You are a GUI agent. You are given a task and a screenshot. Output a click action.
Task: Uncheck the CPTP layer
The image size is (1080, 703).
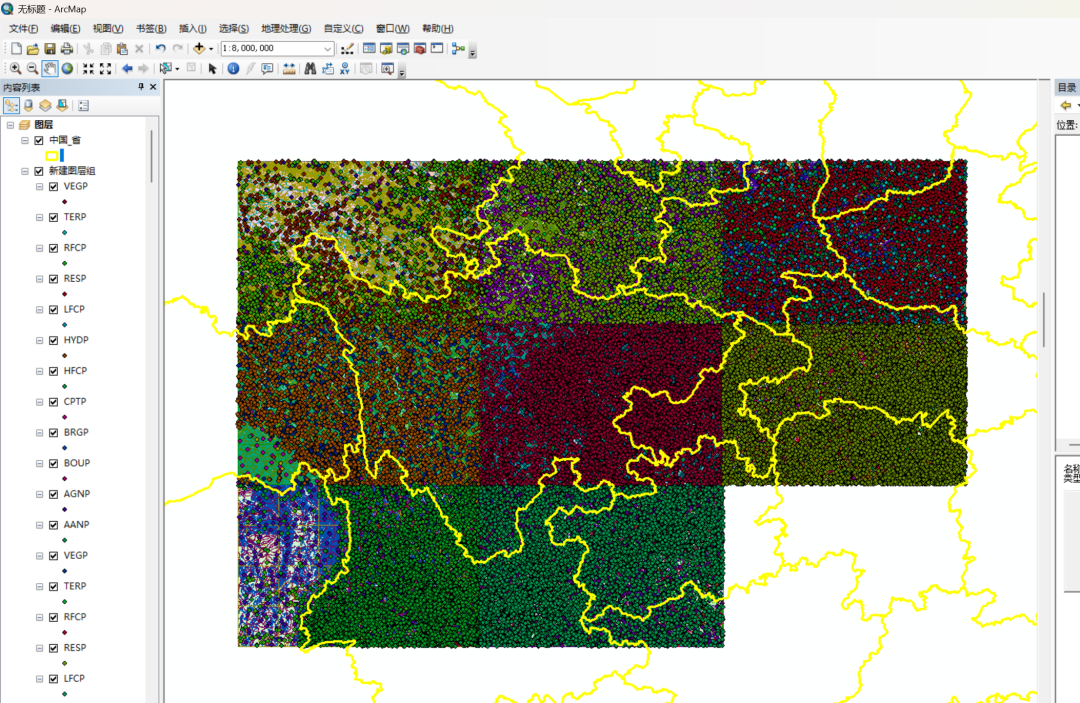coord(54,402)
